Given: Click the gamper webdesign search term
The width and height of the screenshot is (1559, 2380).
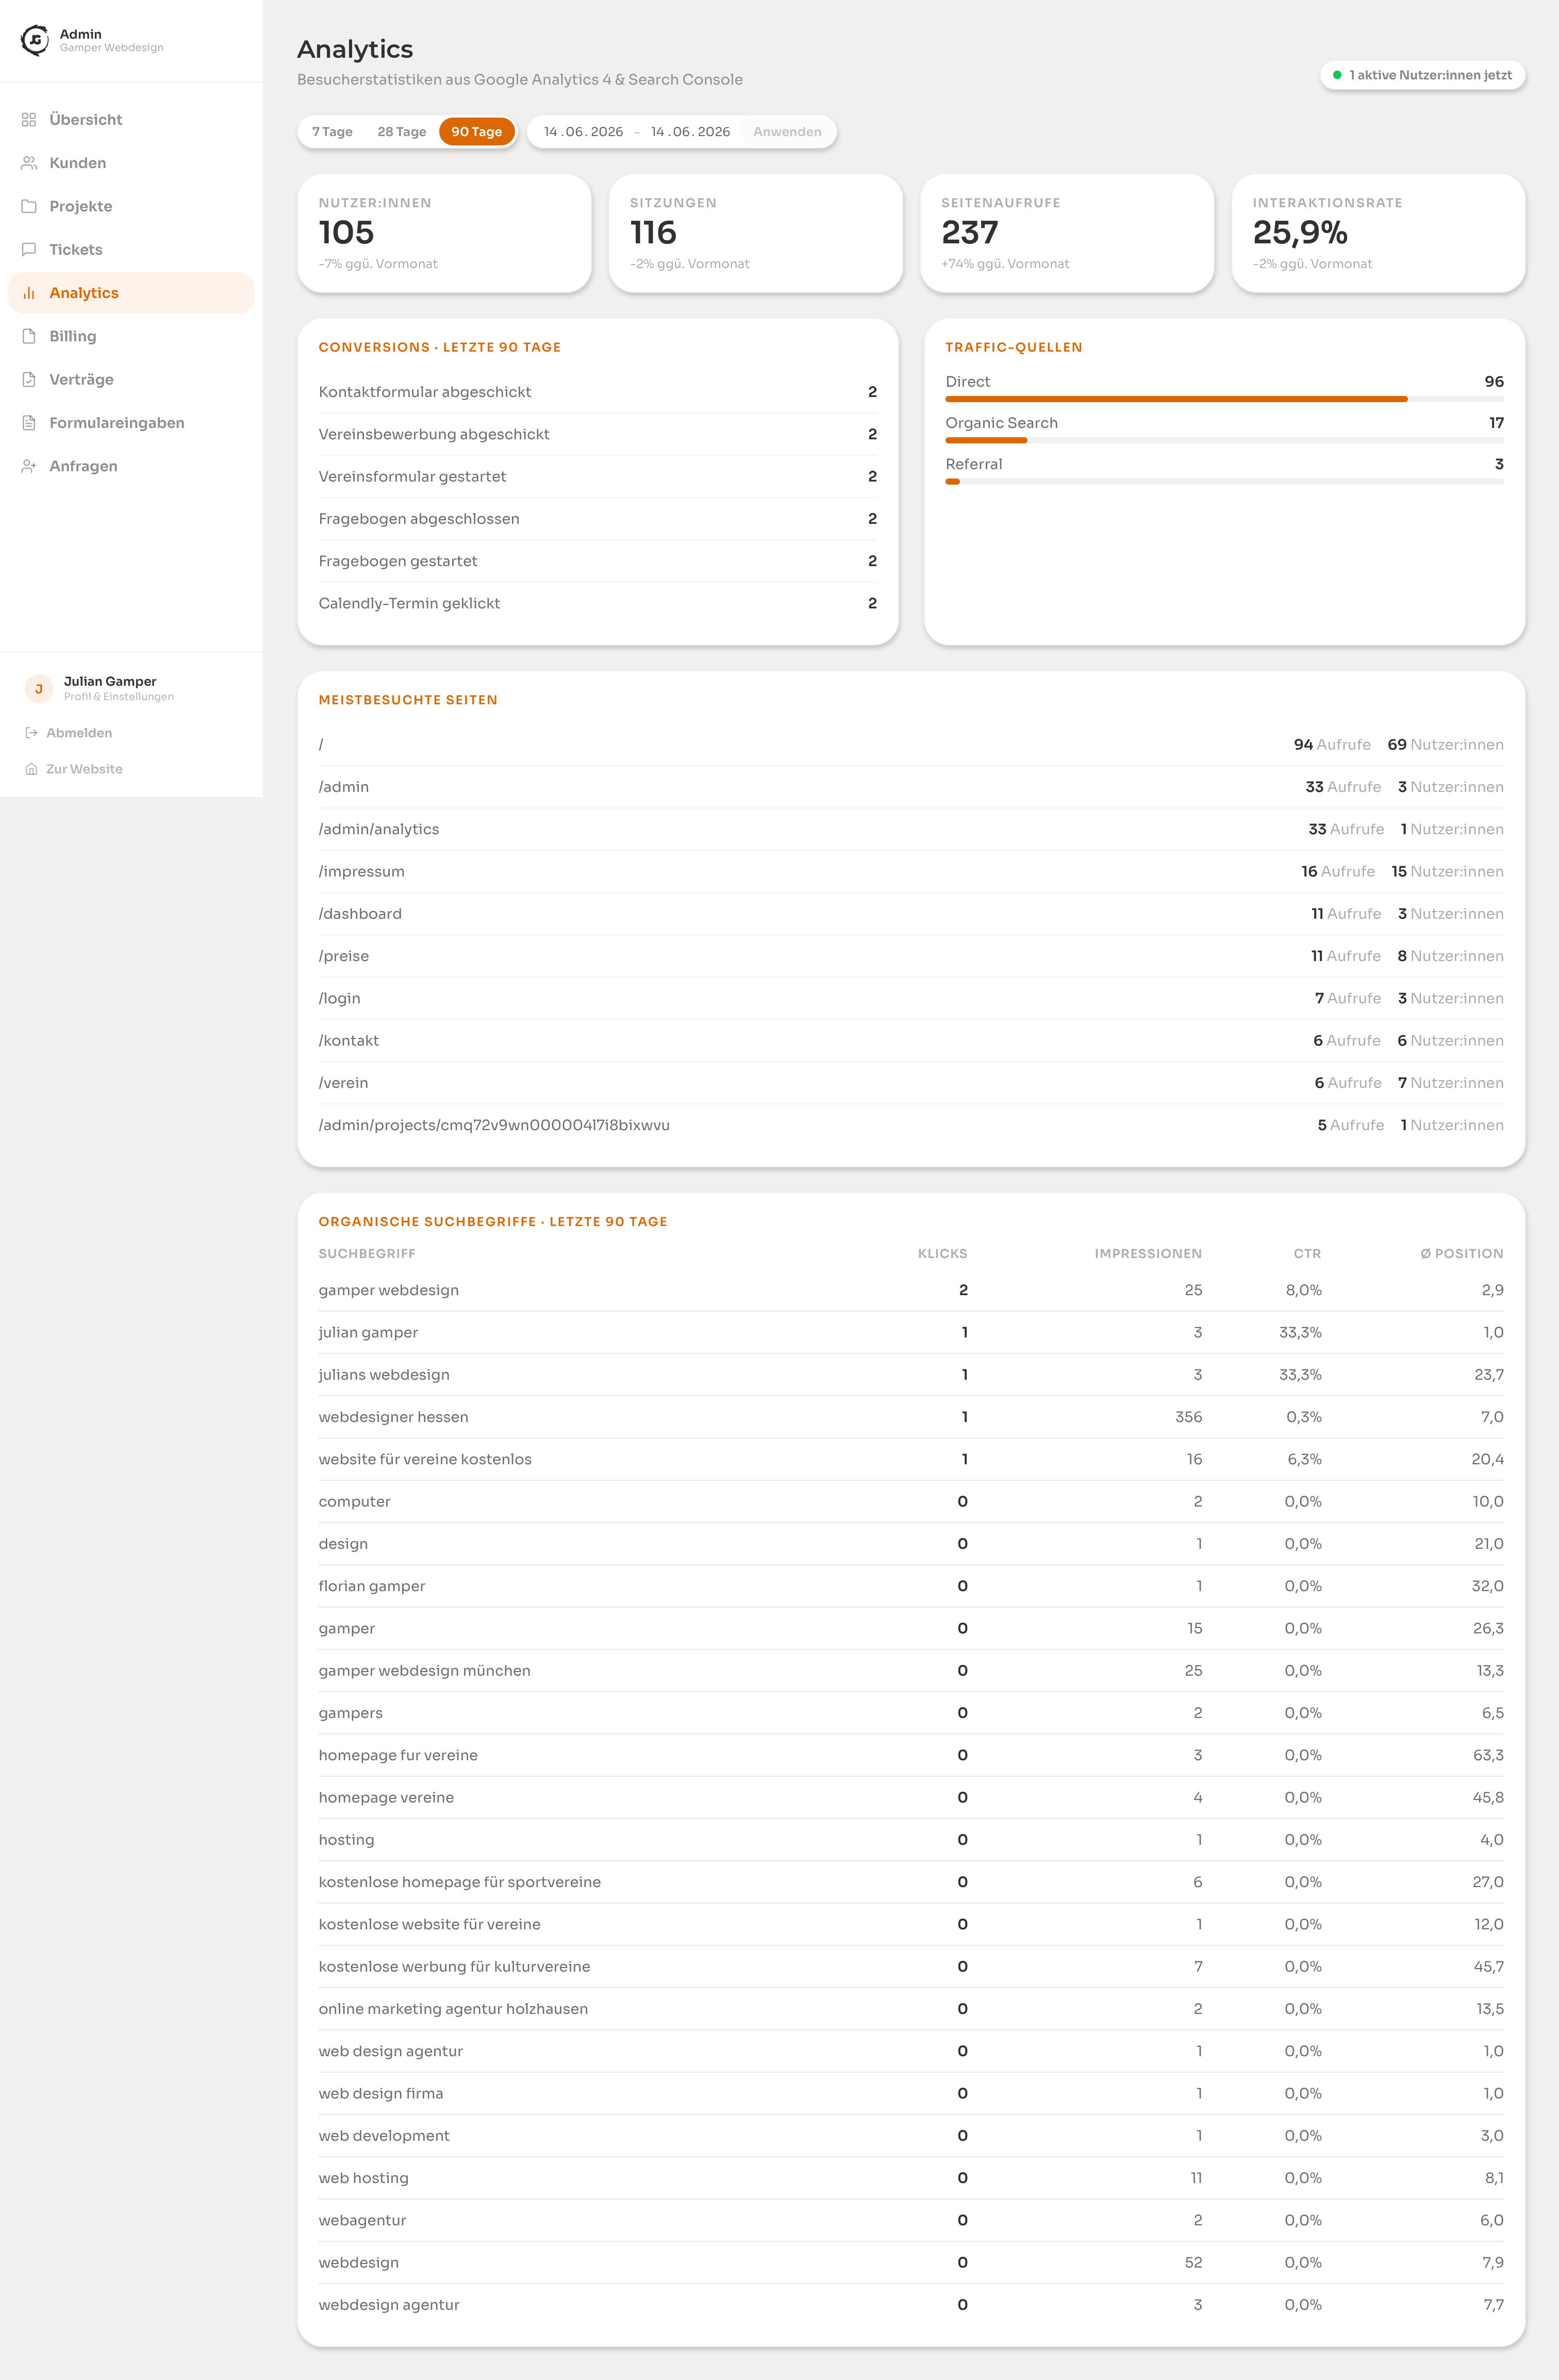Looking at the screenshot, I should click(x=389, y=1290).
